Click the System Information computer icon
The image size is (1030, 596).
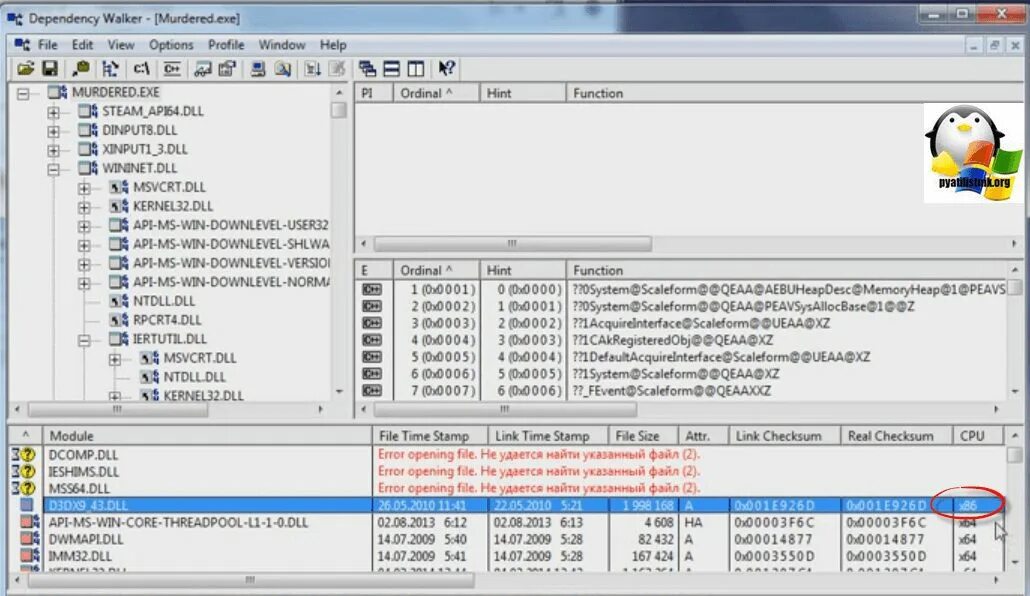(x=258, y=68)
